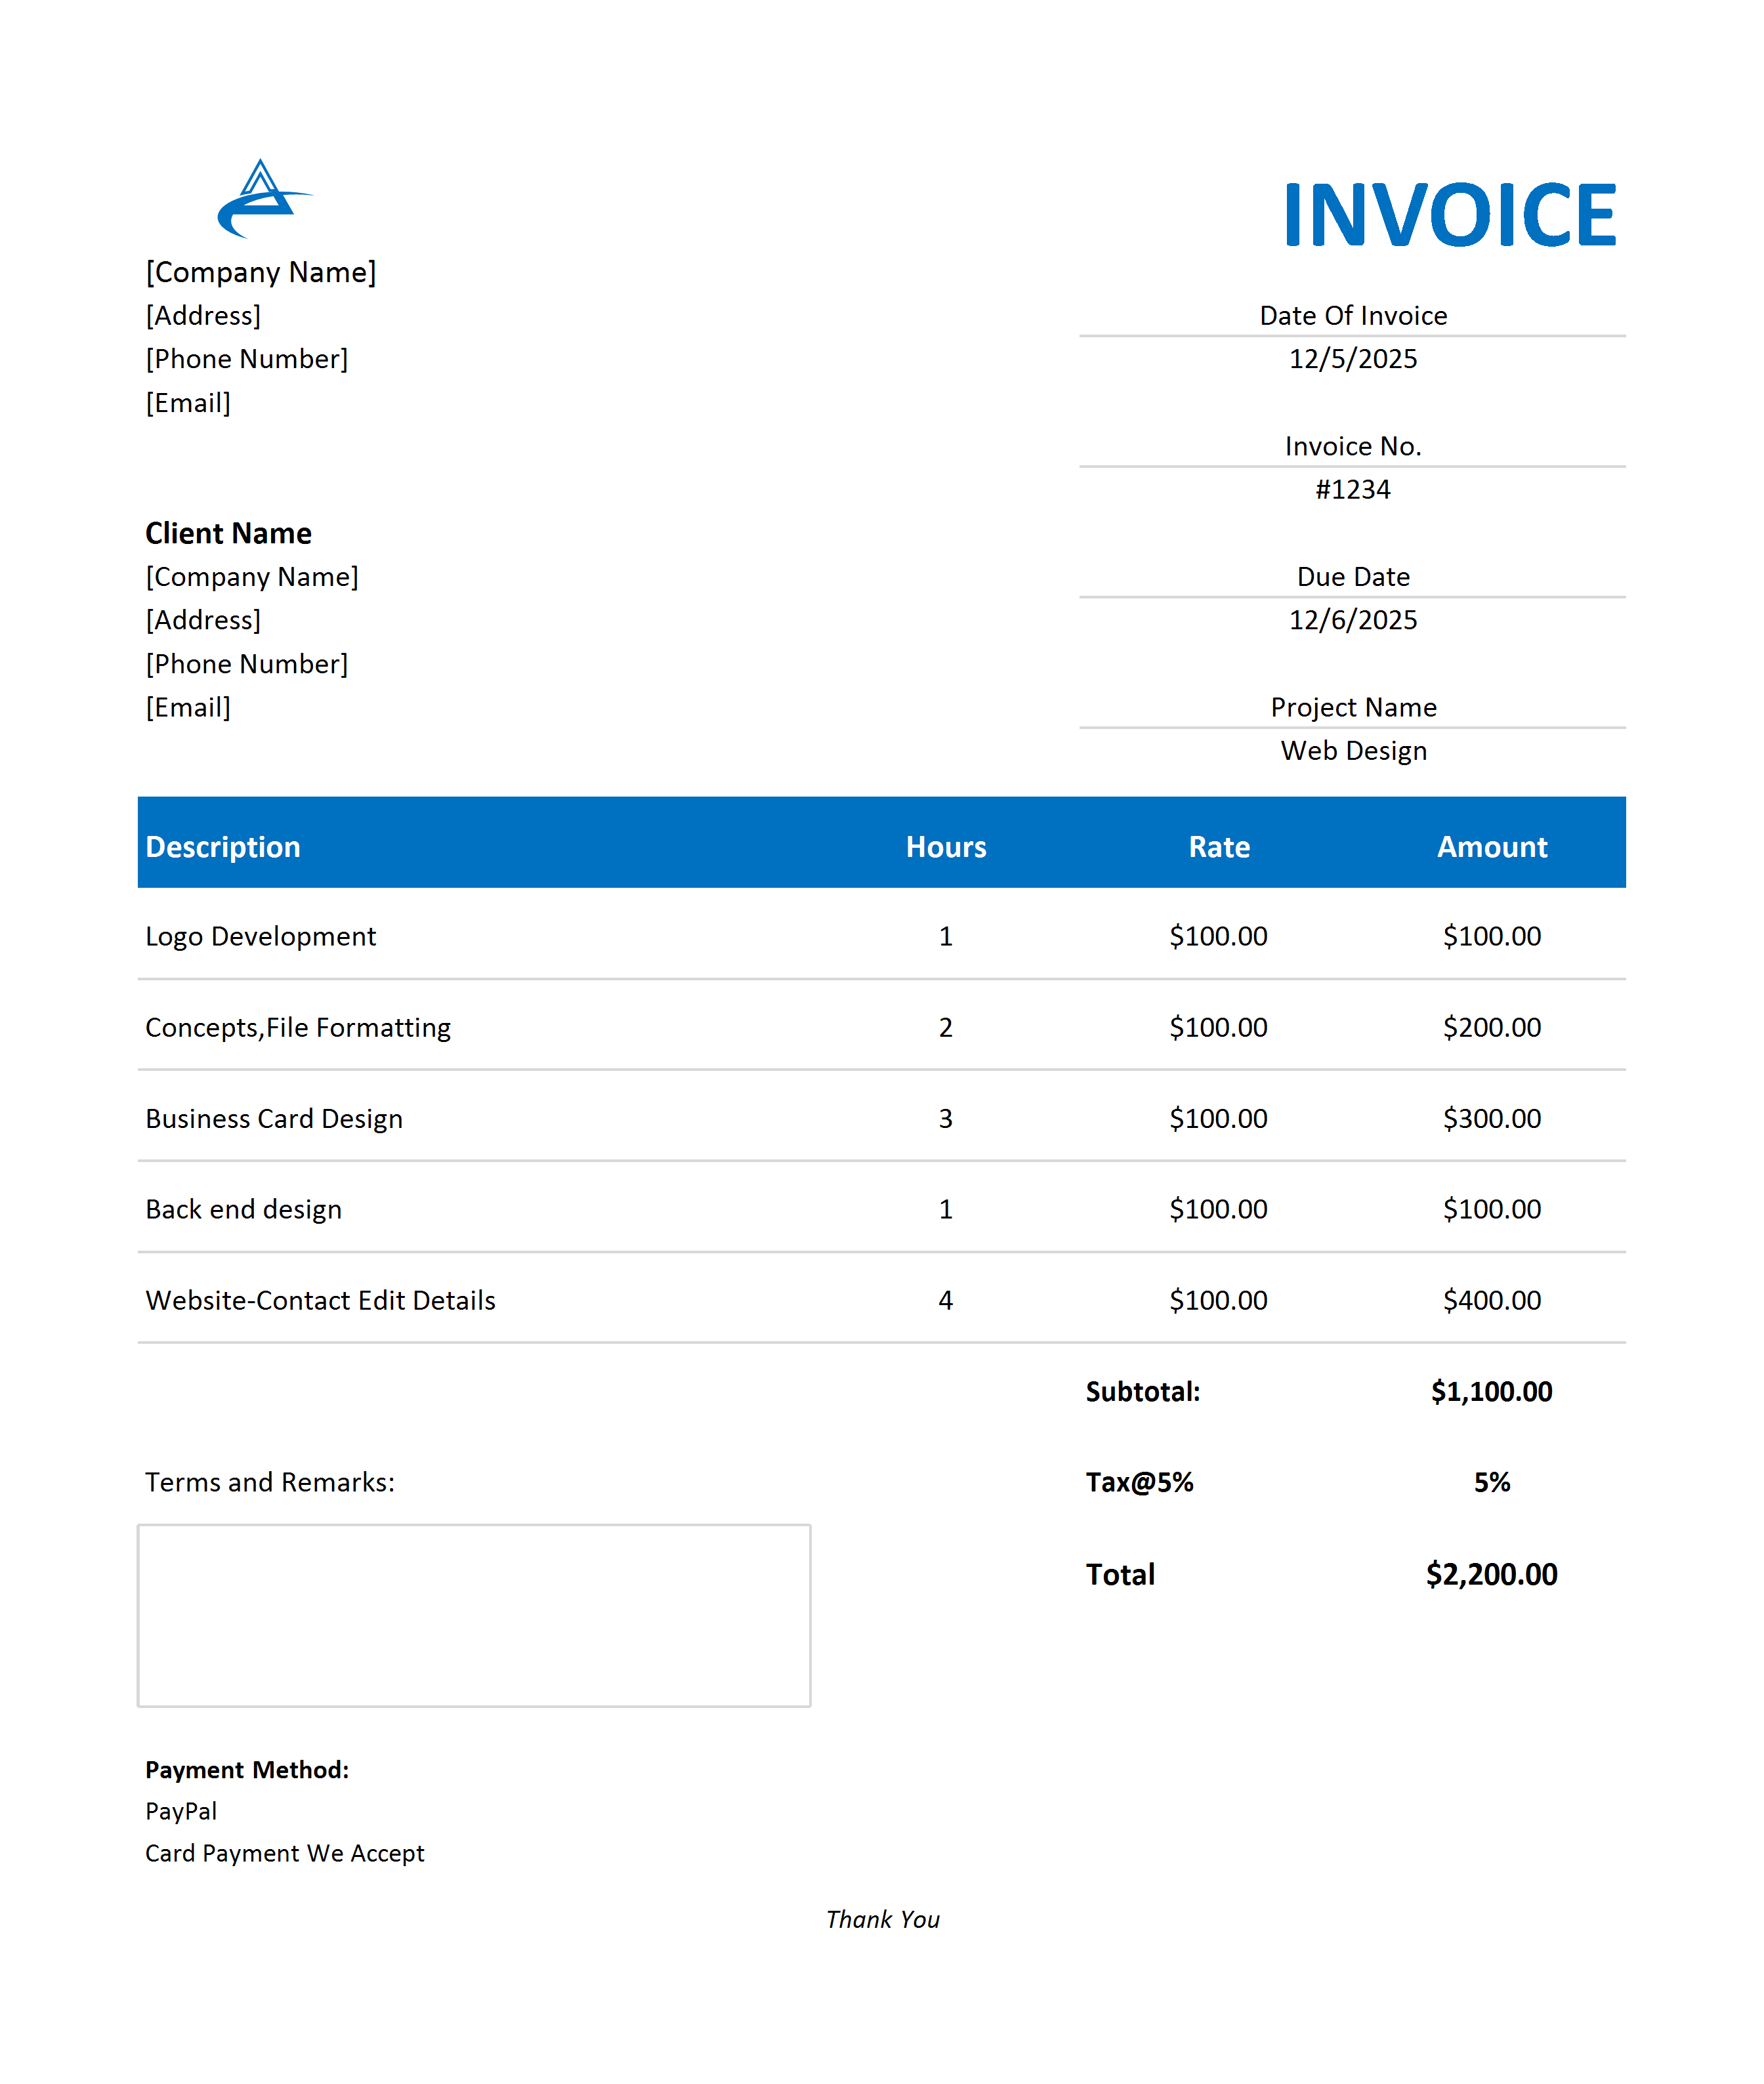The width and height of the screenshot is (1764, 2084).
Task: Select the Description column header
Action: click(x=223, y=847)
